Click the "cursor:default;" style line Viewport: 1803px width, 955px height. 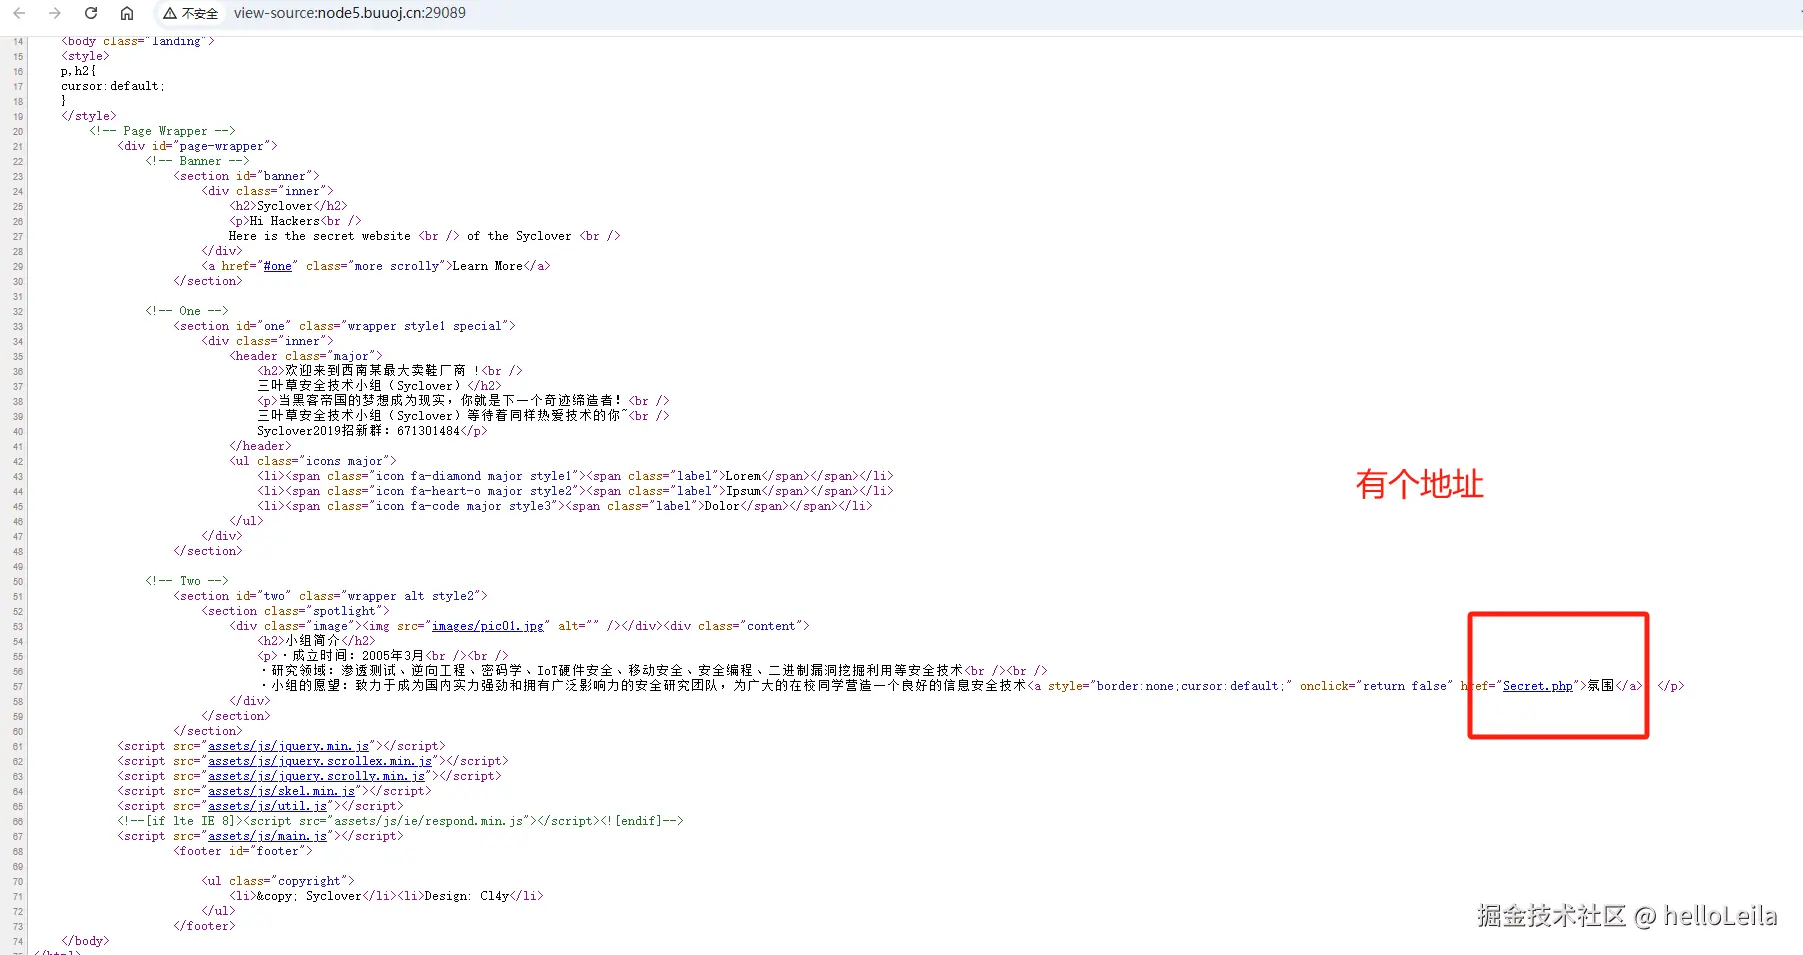[x=113, y=86]
